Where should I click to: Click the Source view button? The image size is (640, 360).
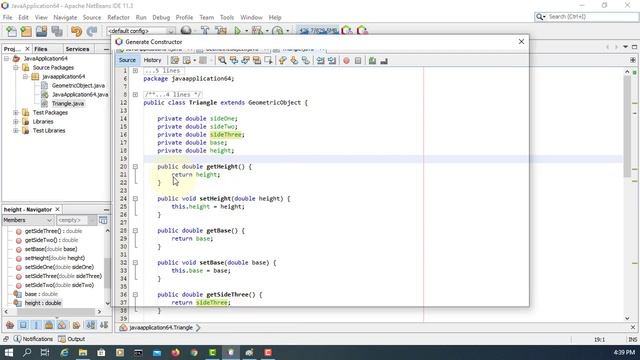tap(127, 60)
